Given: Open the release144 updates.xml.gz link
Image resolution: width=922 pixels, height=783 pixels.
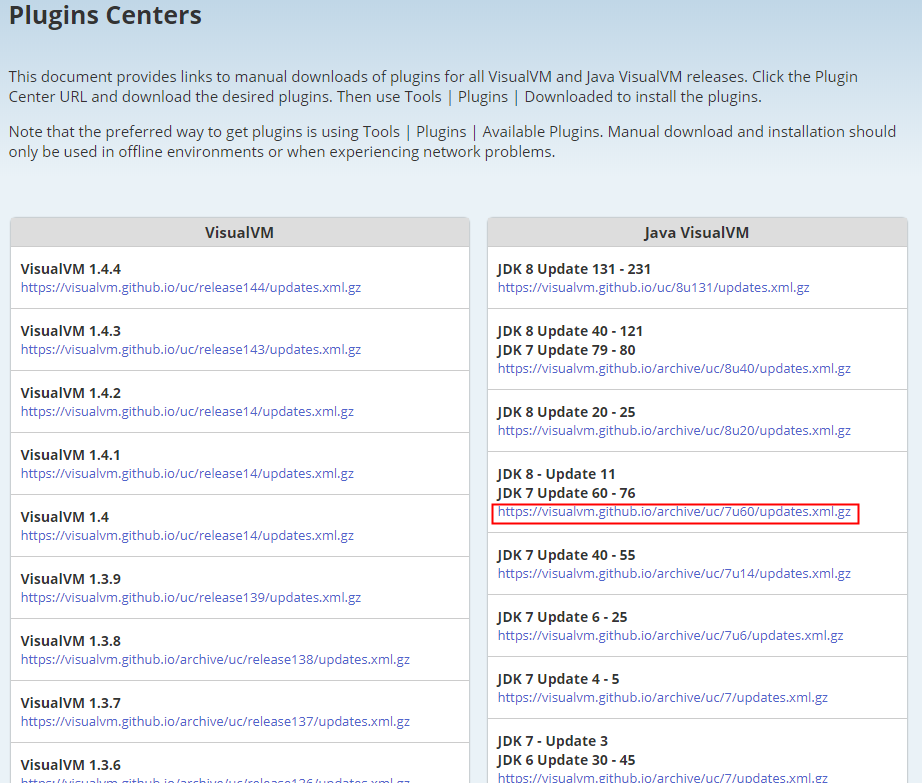Looking at the screenshot, I should (x=191, y=287).
